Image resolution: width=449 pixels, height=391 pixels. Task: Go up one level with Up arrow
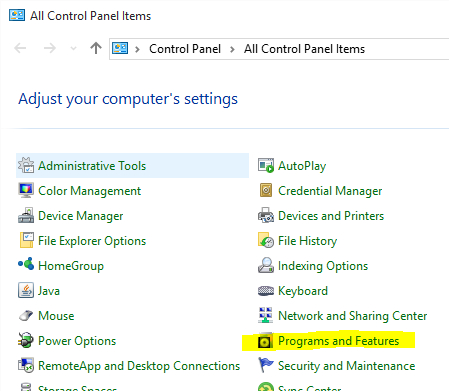96,48
